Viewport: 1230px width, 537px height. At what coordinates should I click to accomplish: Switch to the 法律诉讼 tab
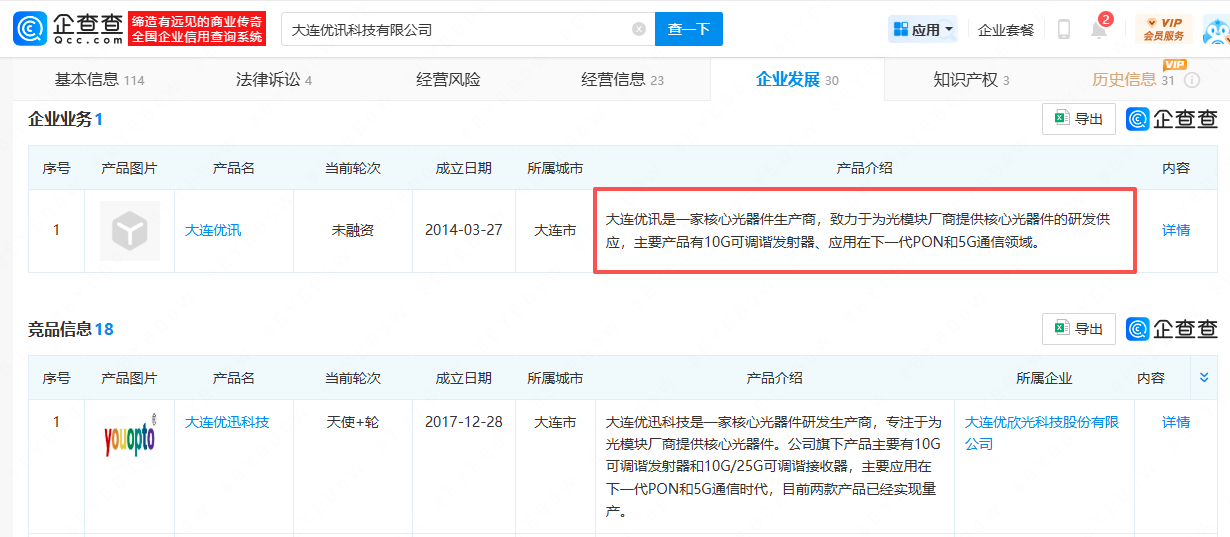[273, 80]
